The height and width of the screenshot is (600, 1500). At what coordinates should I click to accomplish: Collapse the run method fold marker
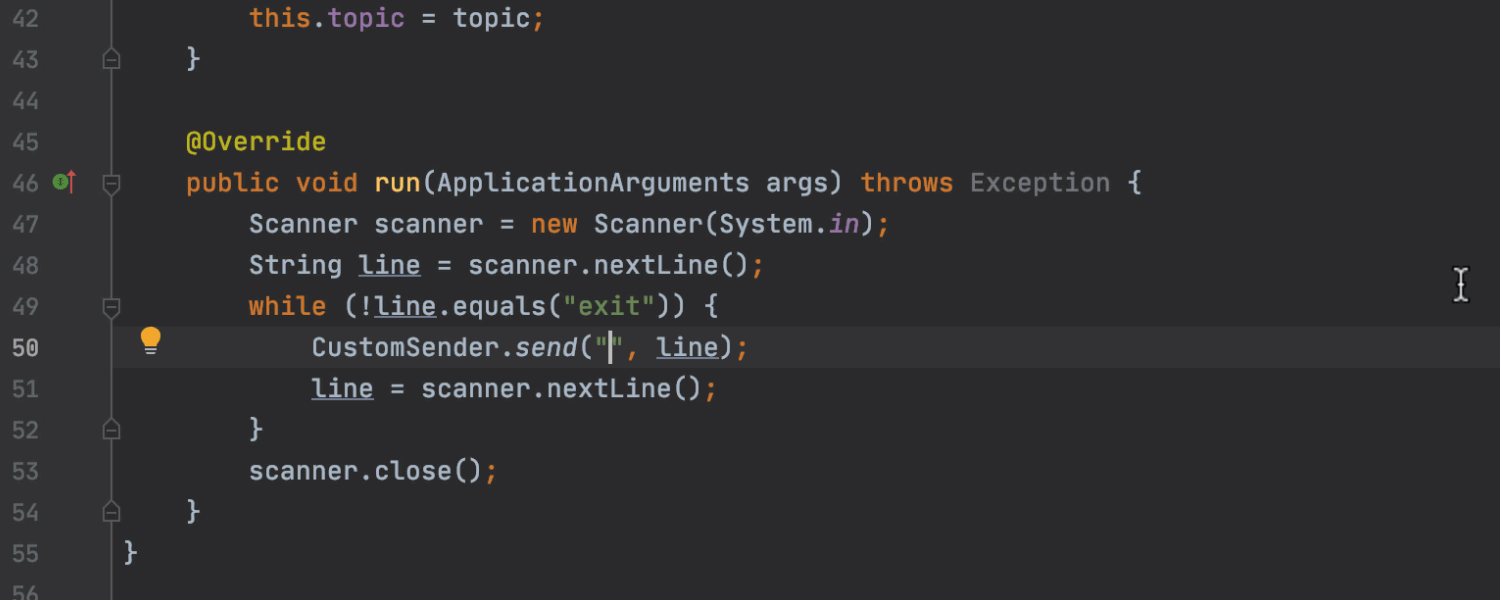click(x=112, y=183)
